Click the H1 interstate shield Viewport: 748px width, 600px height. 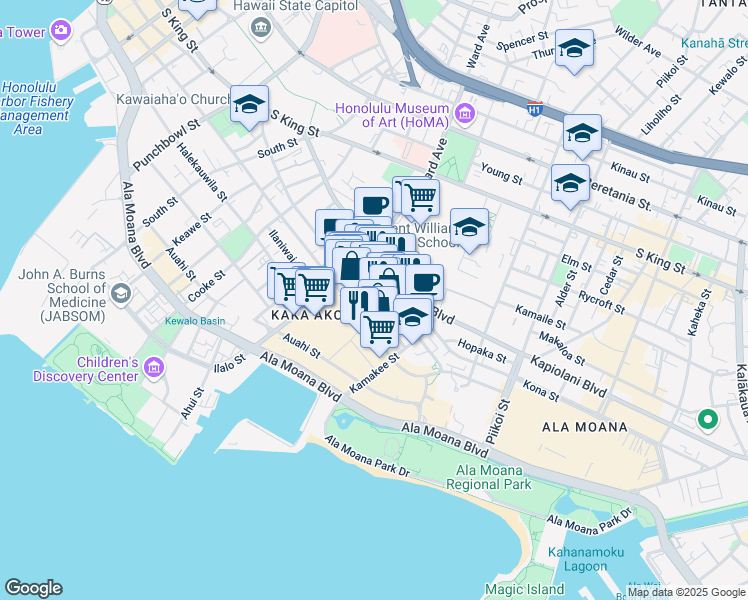535,109
